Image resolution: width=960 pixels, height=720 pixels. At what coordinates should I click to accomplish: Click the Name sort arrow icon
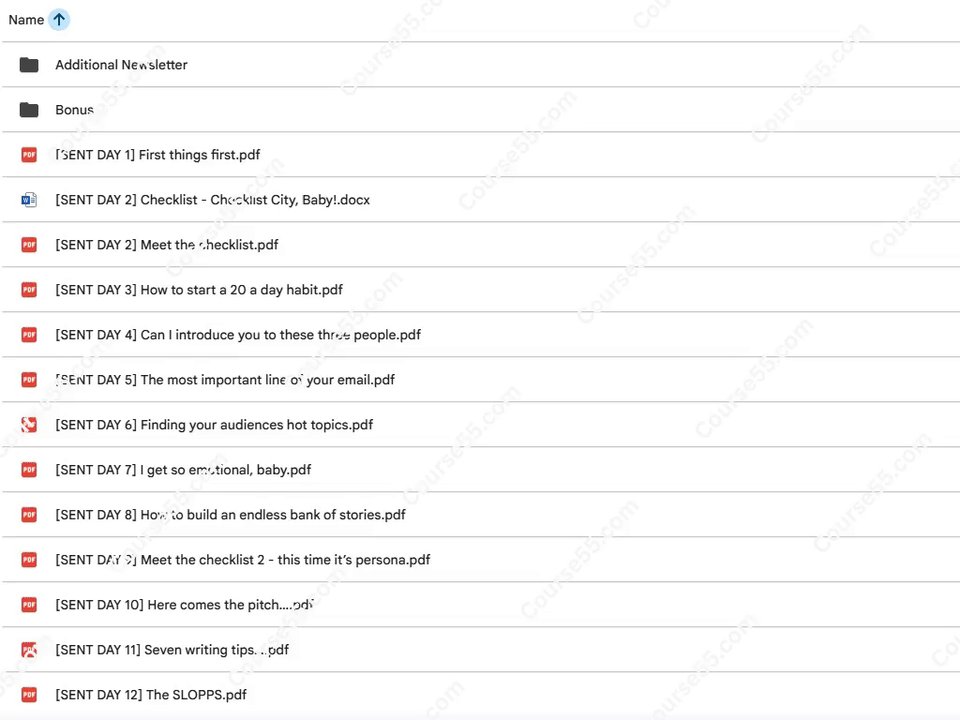click(59, 20)
